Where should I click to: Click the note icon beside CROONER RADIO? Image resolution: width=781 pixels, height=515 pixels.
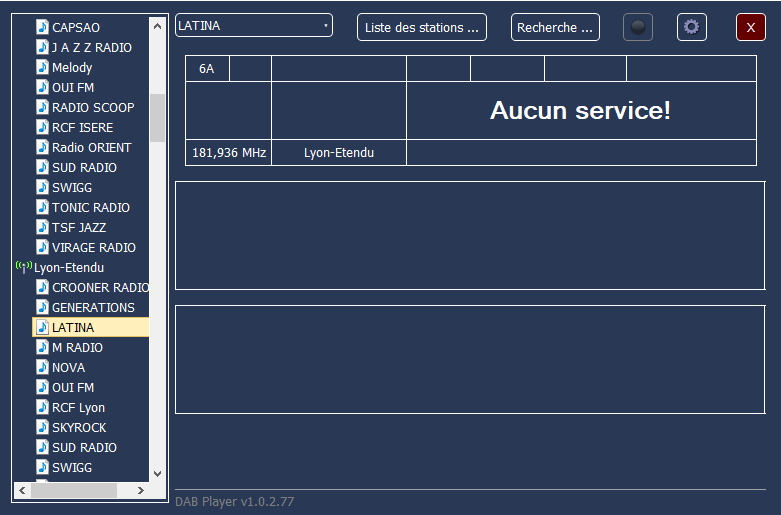pos(42,287)
